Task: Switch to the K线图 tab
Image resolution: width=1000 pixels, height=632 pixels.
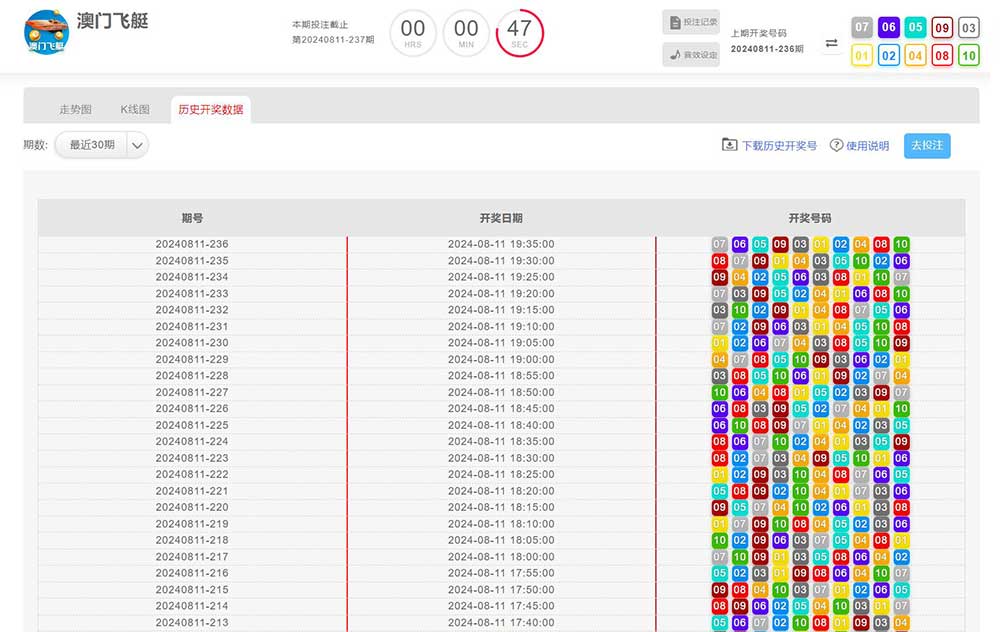Action: pos(135,110)
